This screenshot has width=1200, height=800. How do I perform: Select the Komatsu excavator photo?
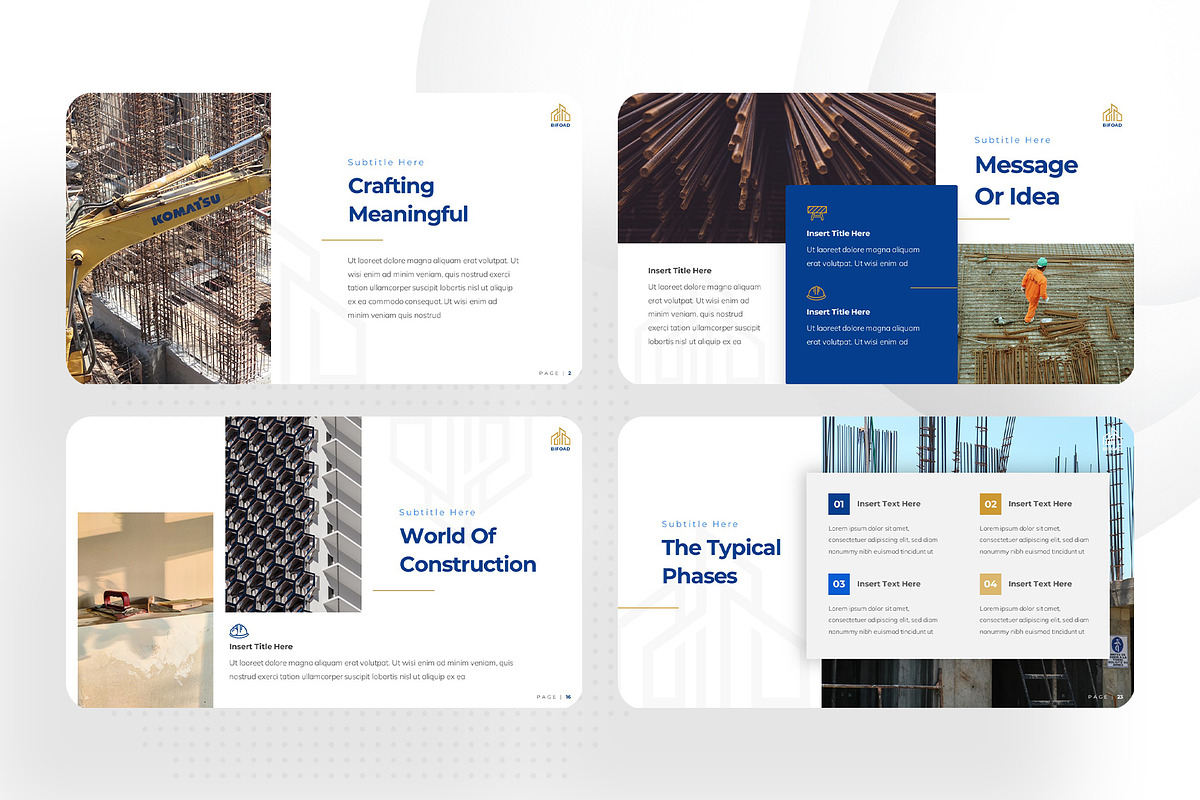[x=169, y=239]
